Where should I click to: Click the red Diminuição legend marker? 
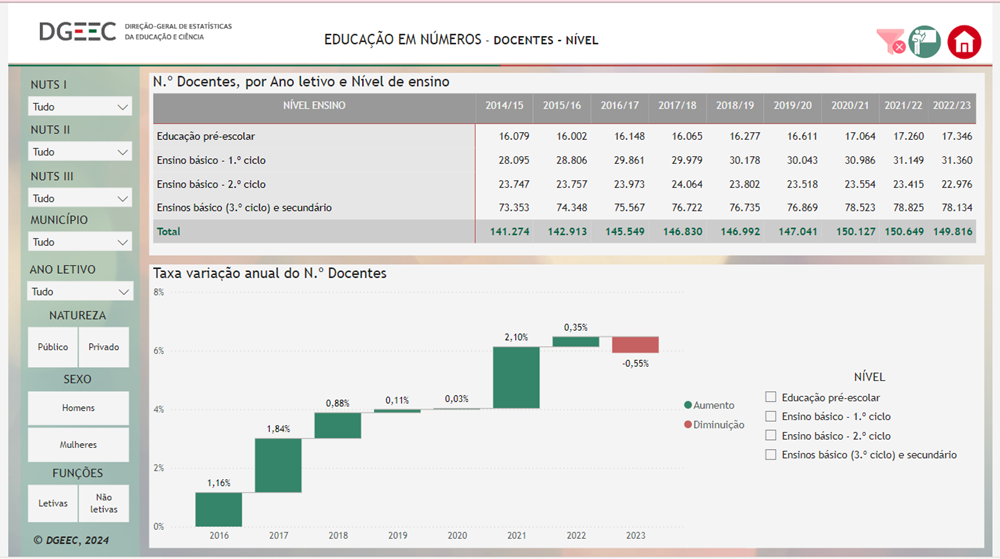click(689, 424)
